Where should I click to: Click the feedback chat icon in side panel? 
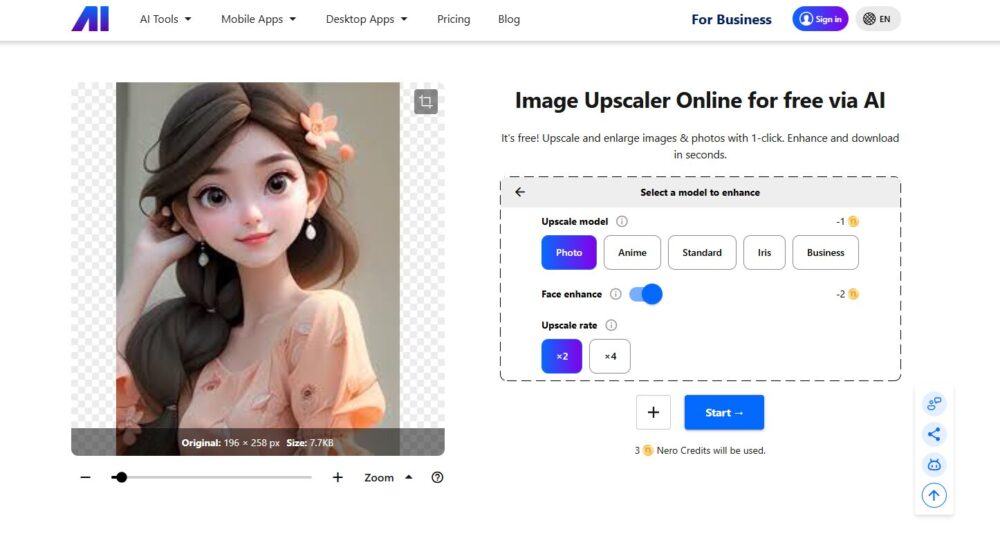(934, 404)
